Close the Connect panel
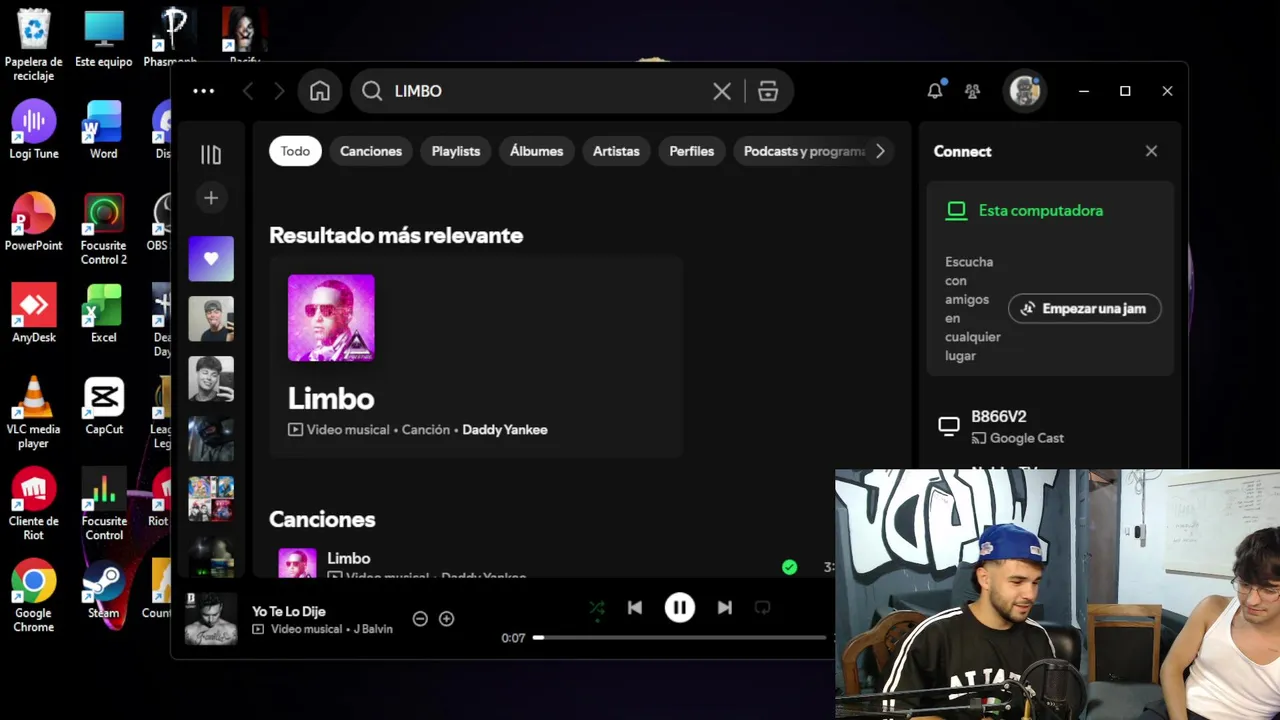The width and height of the screenshot is (1280, 720). [1151, 151]
